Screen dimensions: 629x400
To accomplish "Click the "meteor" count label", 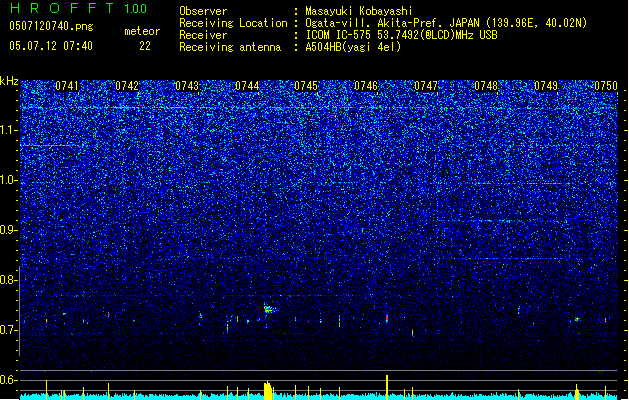I will pos(142,31).
